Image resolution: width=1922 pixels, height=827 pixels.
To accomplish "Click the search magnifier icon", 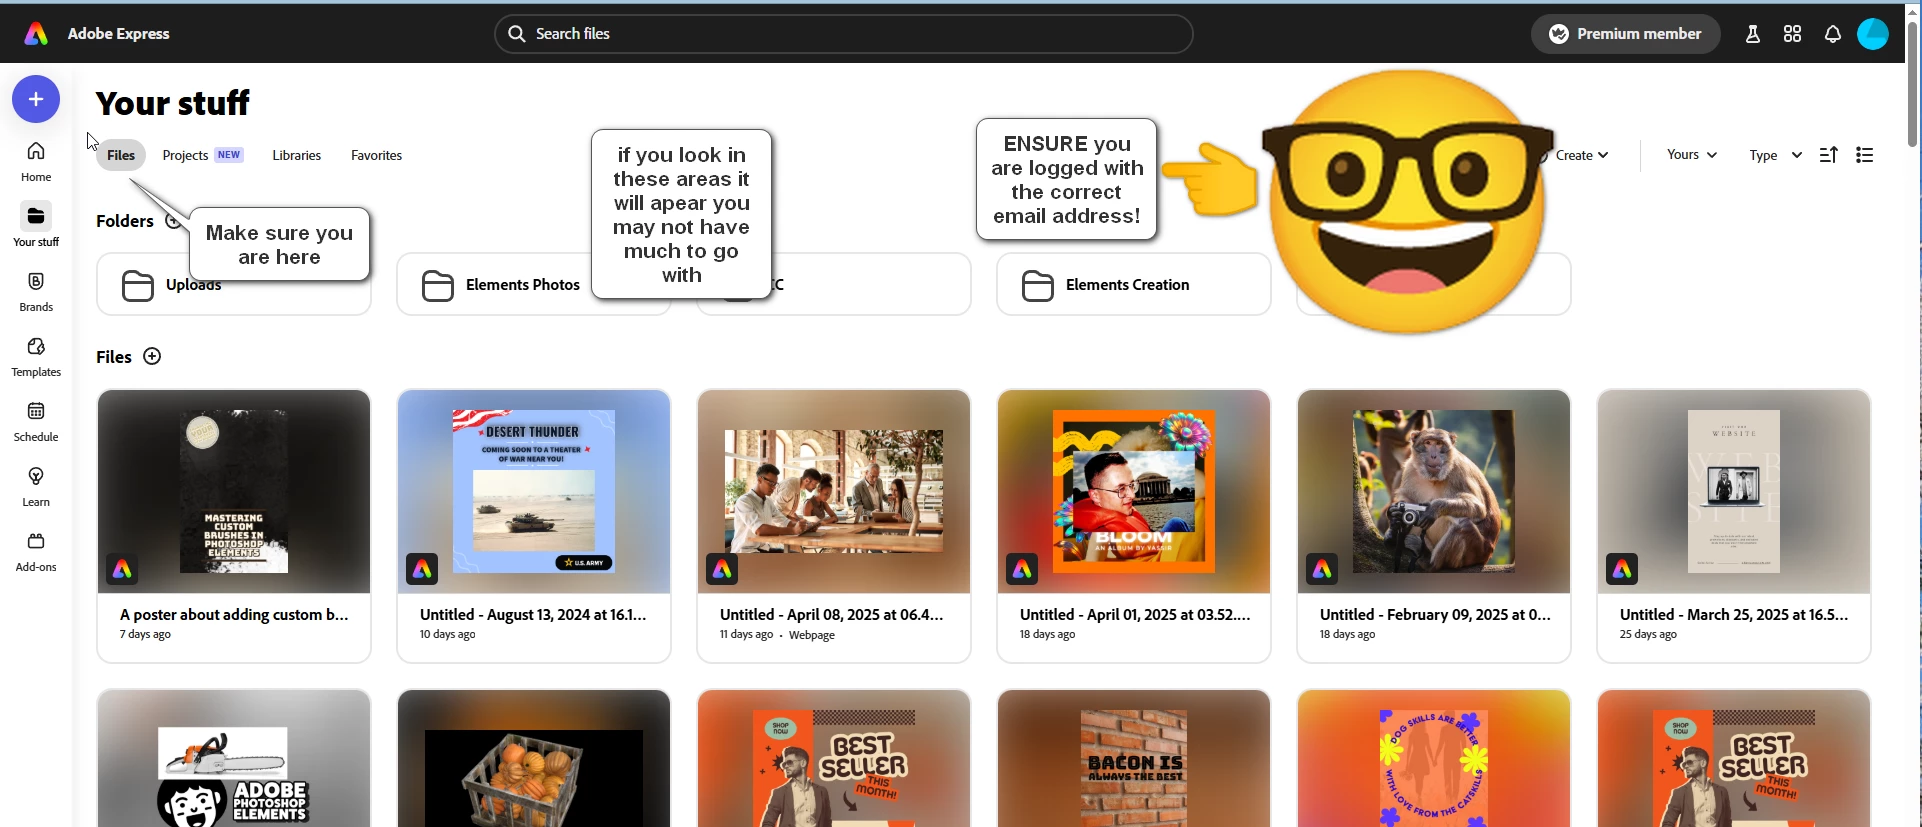I will click(x=516, y=34).
